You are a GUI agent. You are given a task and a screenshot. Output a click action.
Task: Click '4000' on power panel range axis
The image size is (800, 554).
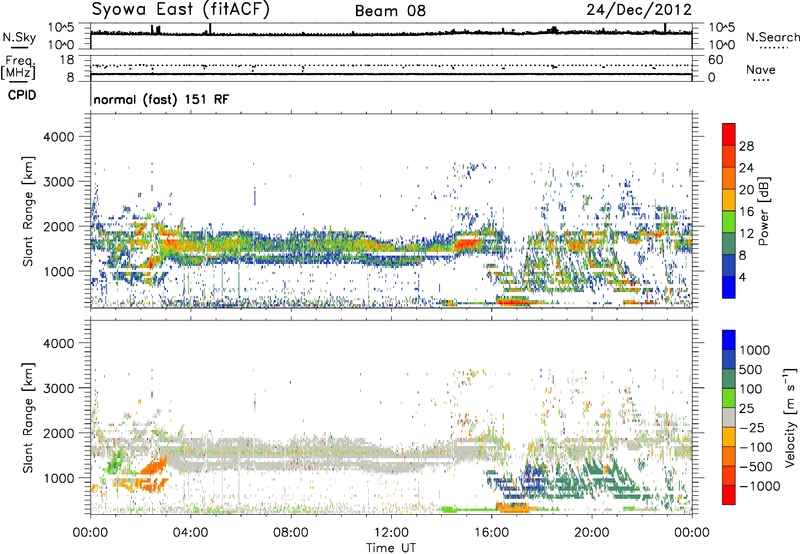(x=58, y=137)
